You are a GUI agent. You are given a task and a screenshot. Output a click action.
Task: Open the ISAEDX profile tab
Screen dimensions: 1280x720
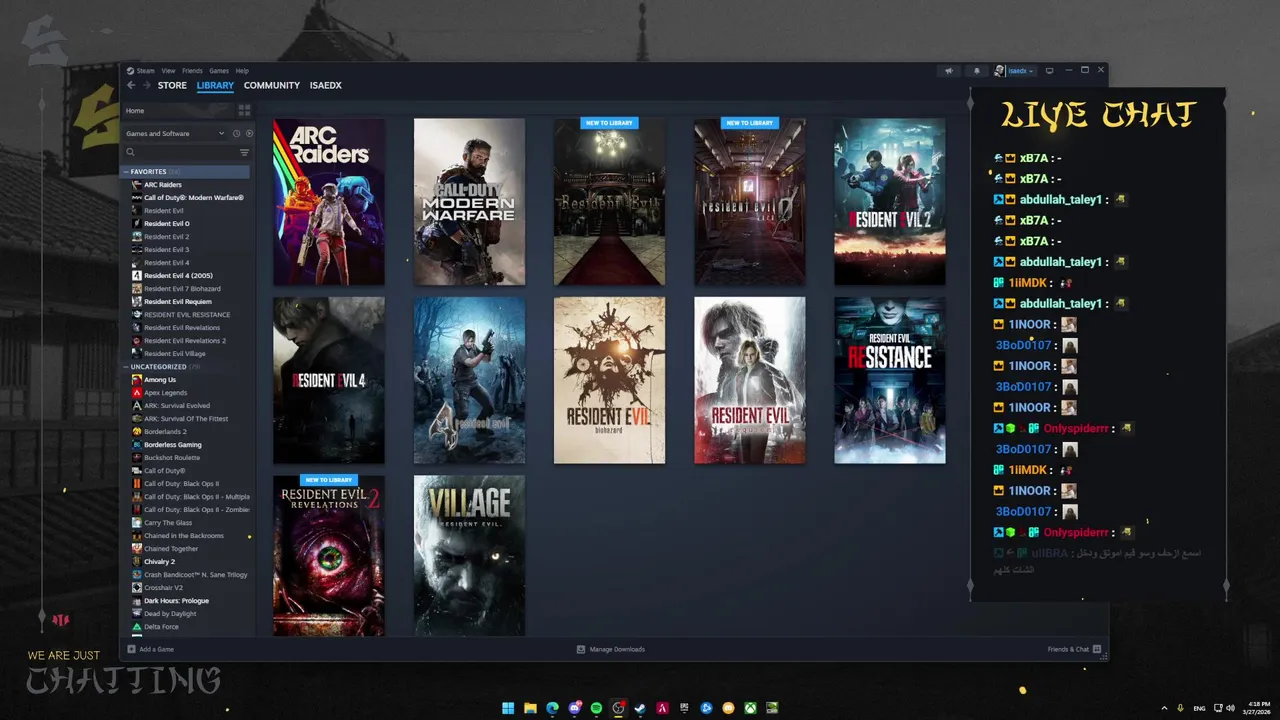326,85
